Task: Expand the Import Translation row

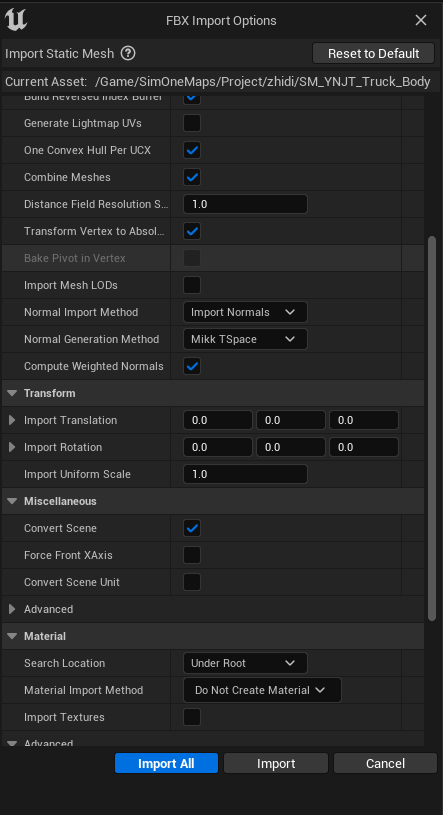Action: coord(12,420)
